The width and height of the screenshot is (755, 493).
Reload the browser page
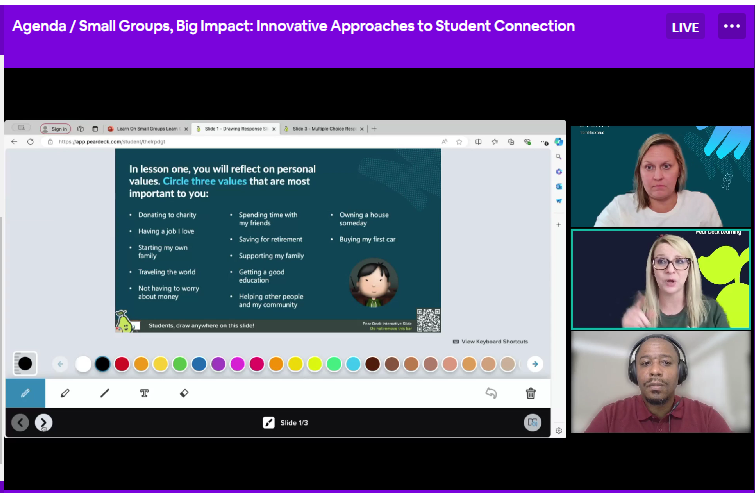(x=30, y=142)
